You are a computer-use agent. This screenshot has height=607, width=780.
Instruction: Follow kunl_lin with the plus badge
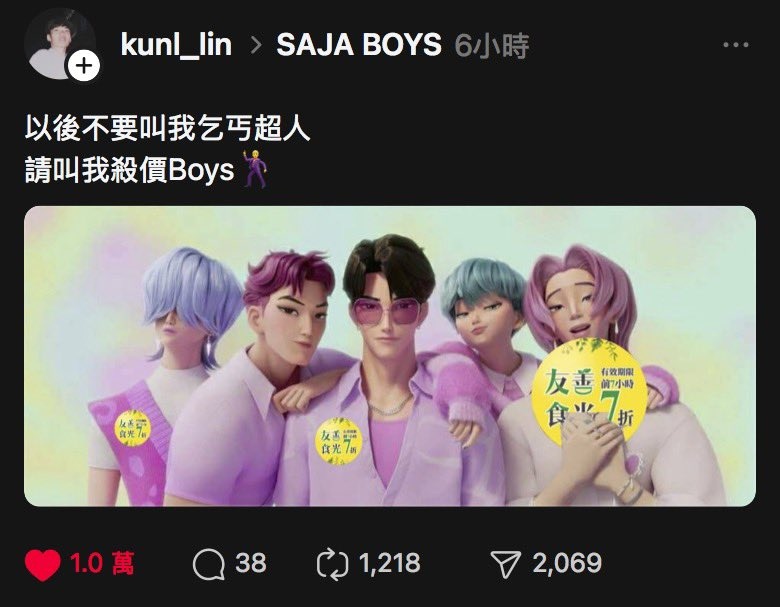click(x=84, y=66)
